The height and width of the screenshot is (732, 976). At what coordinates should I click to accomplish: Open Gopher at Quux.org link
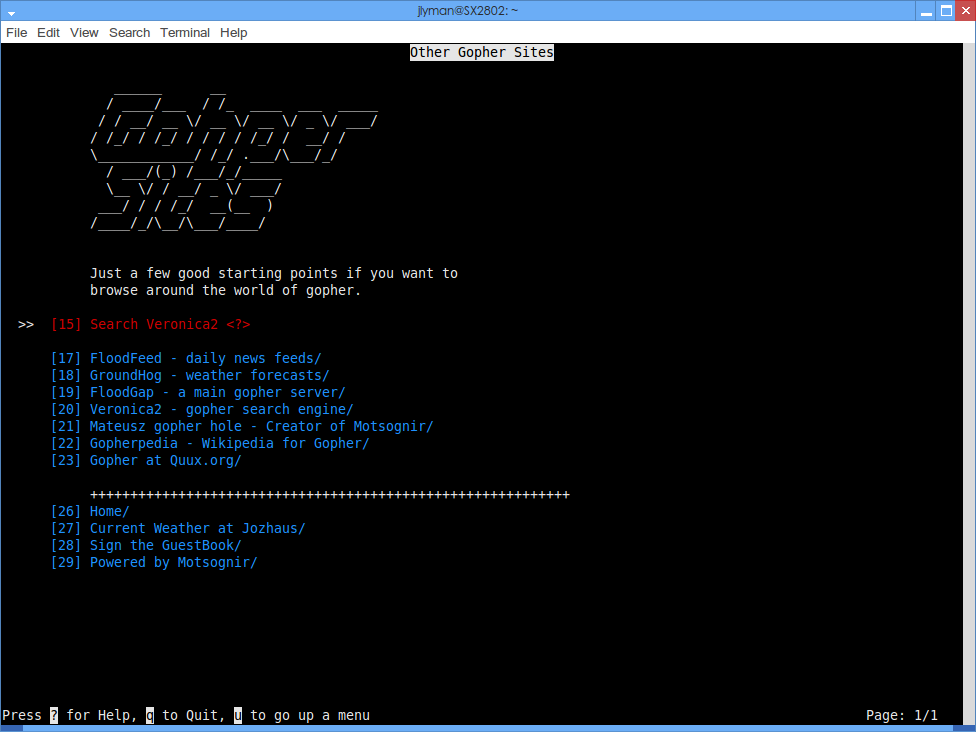pos(165,460)
